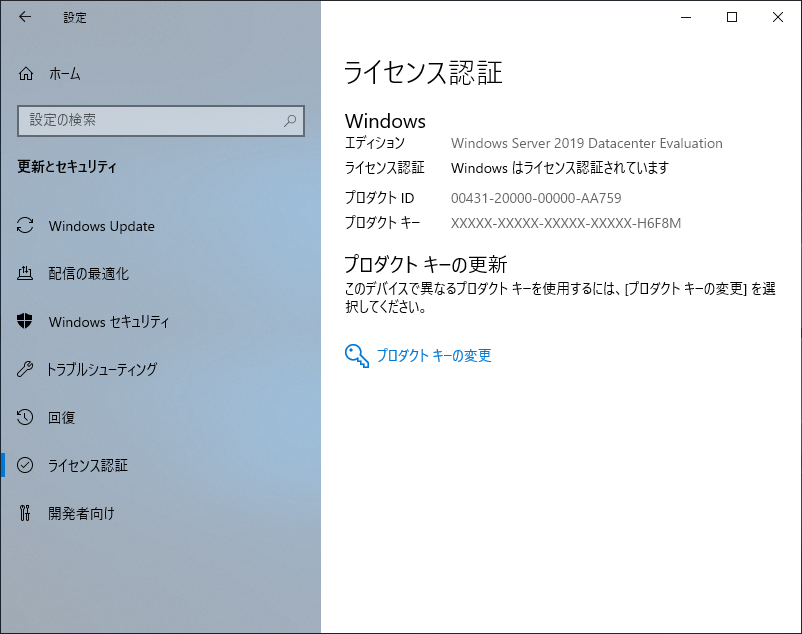The height and width of the screenshot is (634, 802).
Task: Click the Windows セキュリティ shield icon
Action: (x=25, y=321)
